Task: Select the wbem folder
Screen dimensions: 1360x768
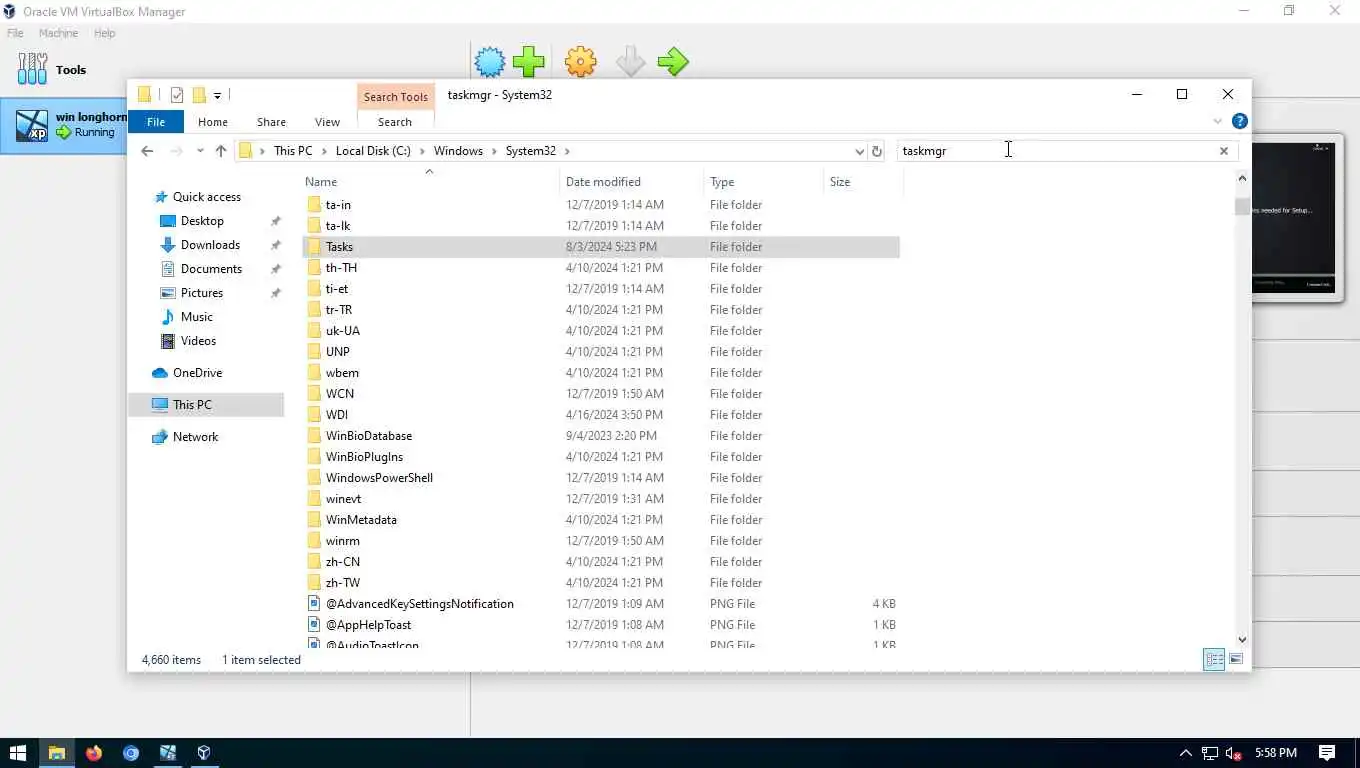Action: [601, 373]
